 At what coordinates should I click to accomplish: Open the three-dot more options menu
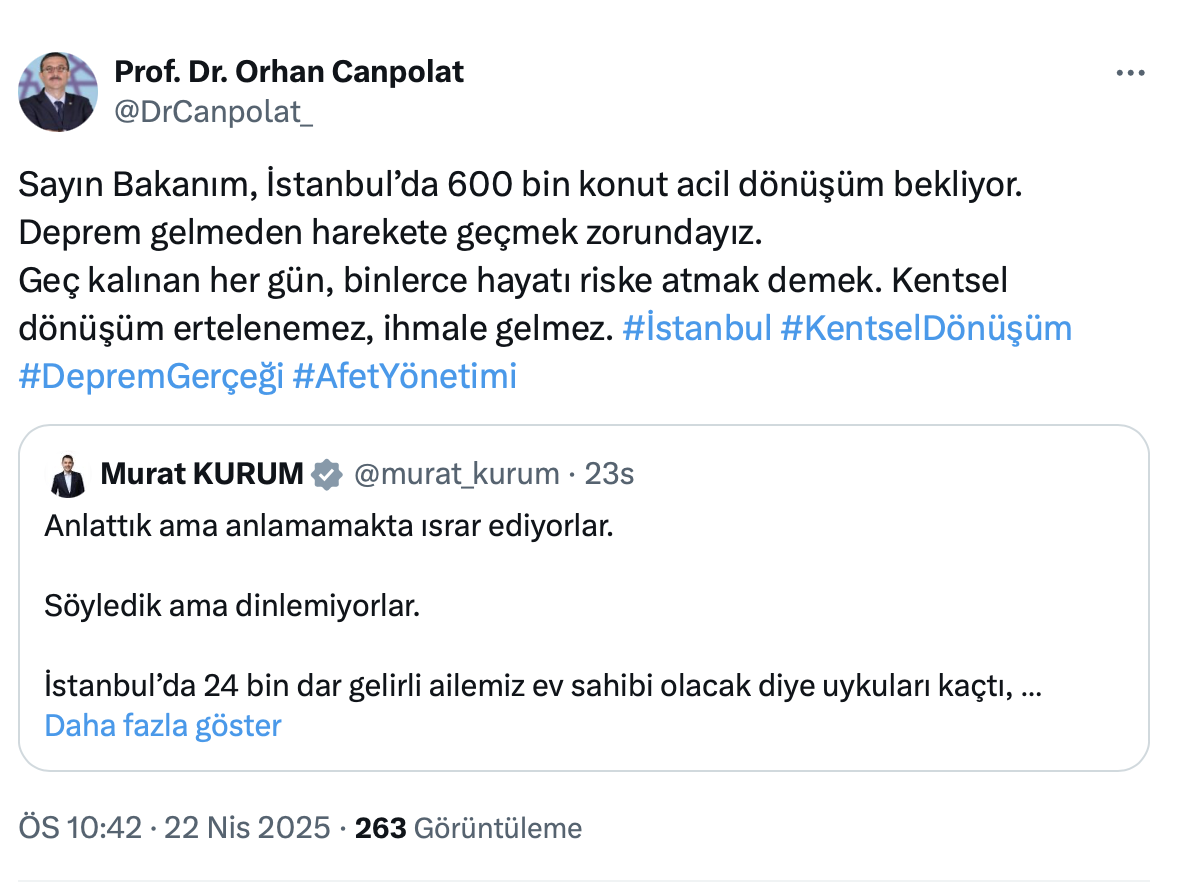click(x=1129, y=74)
